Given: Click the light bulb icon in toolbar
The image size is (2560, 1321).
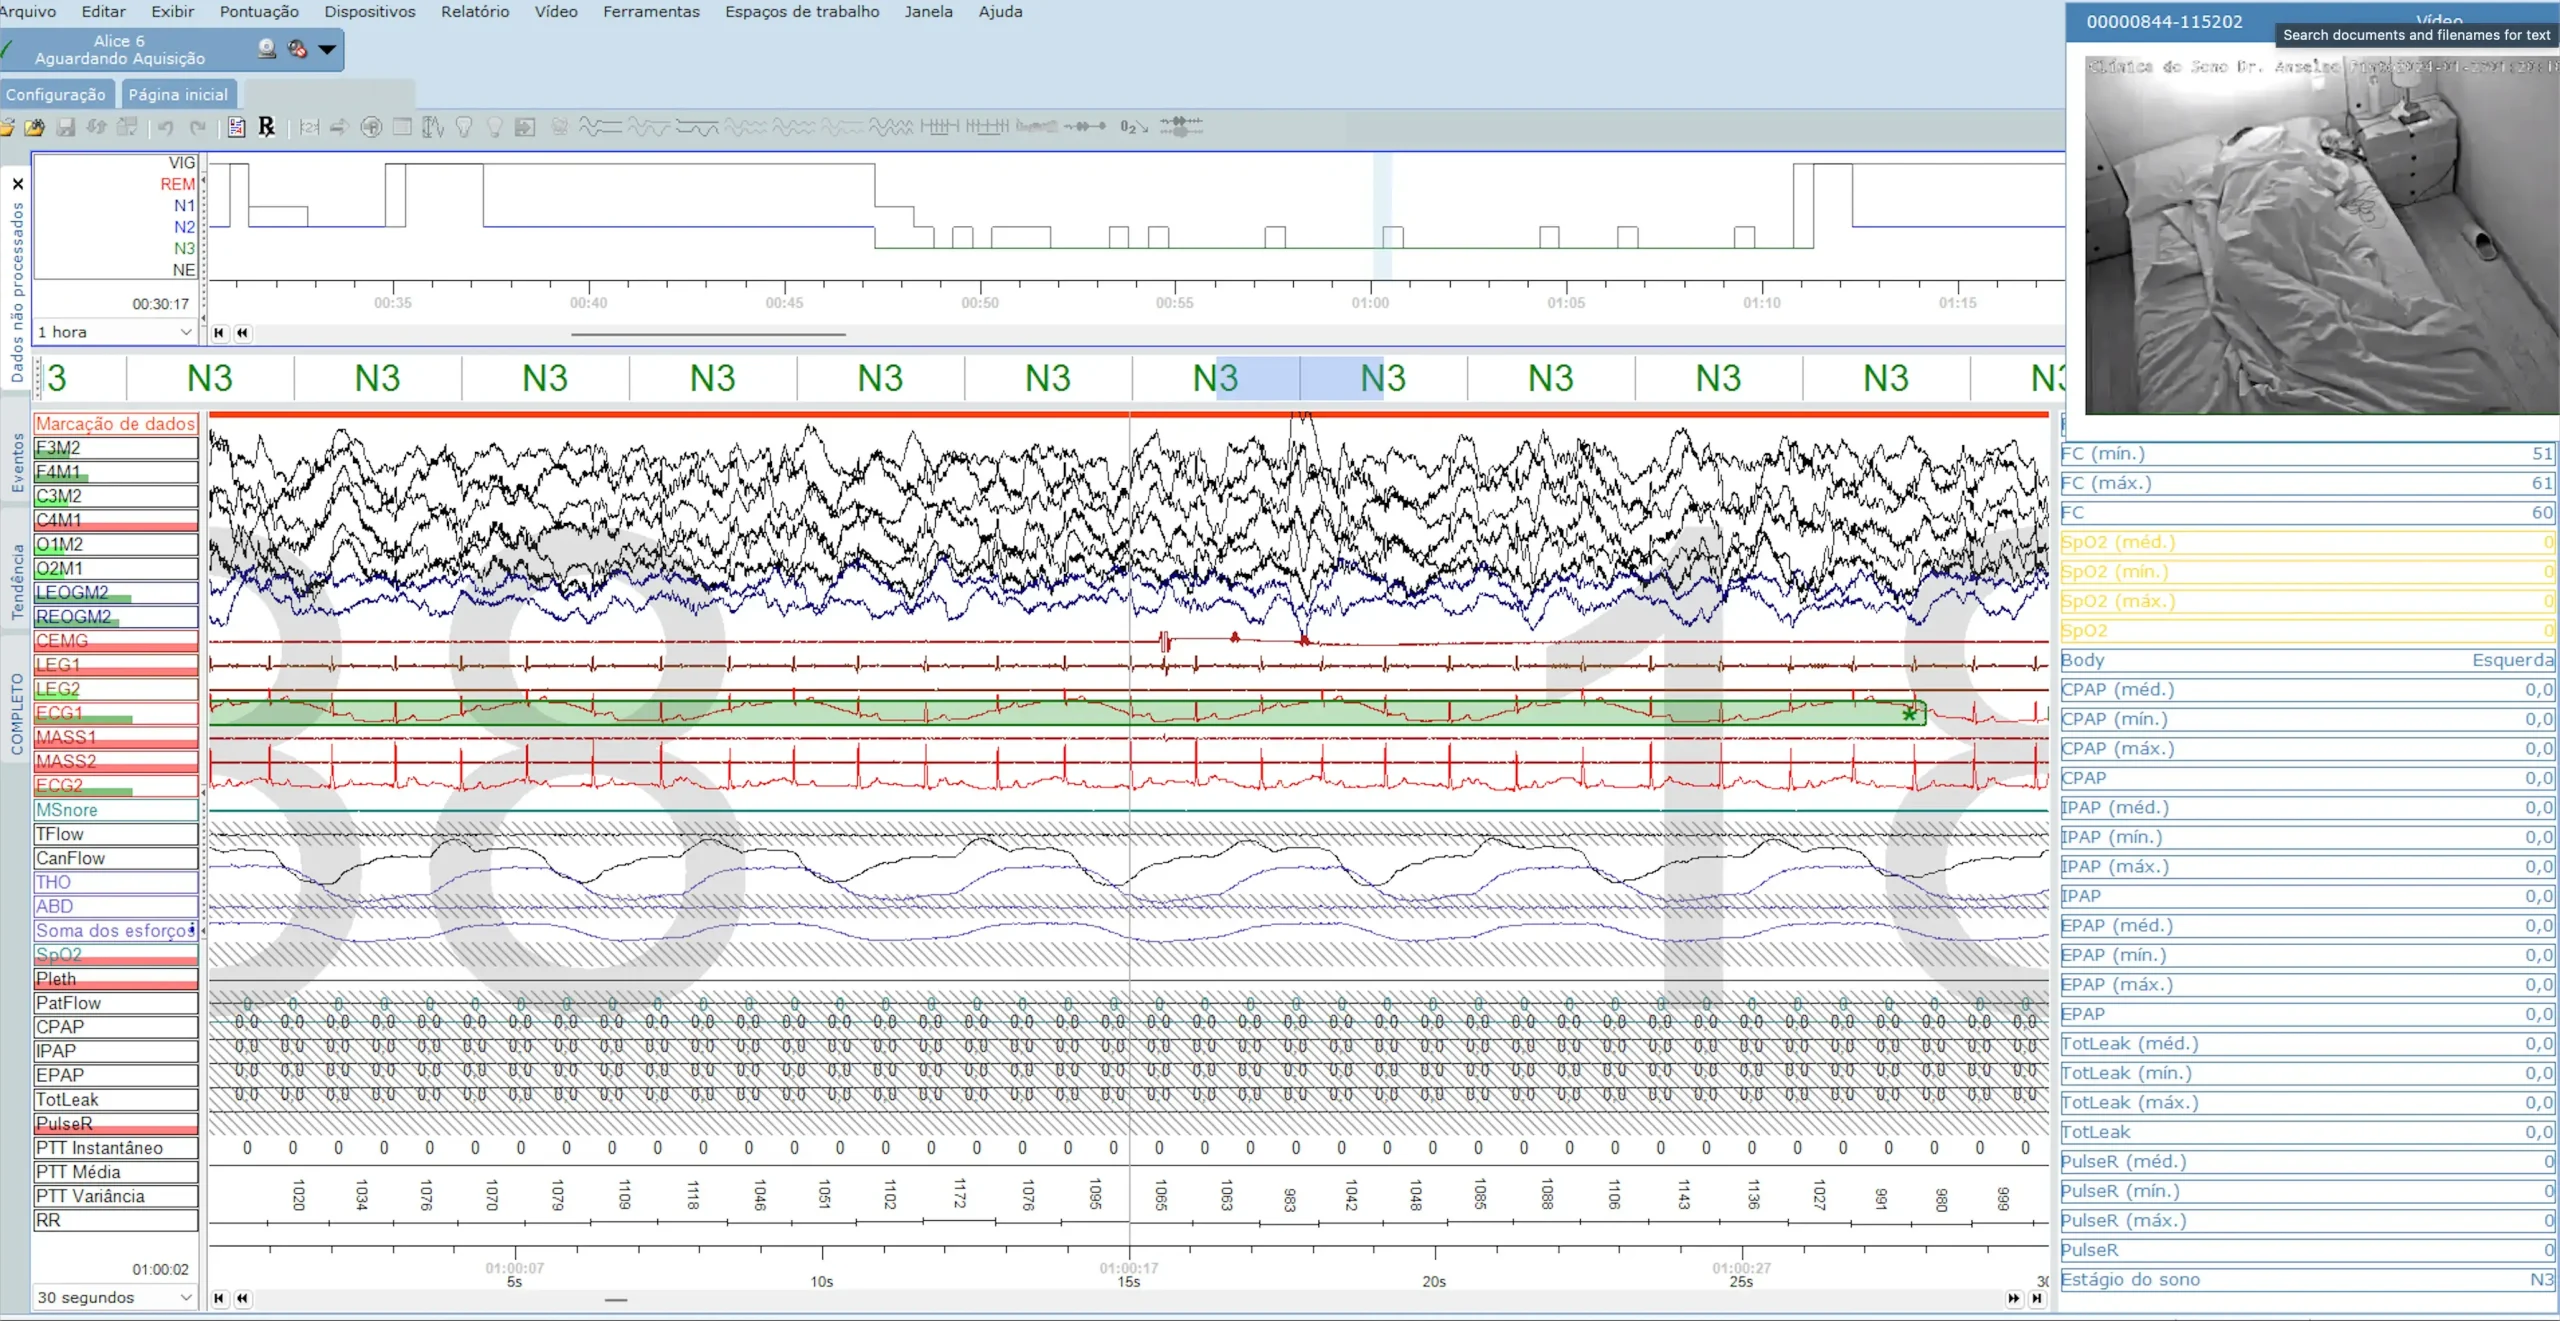Looking at the screenshot, I should click(494, 127).
